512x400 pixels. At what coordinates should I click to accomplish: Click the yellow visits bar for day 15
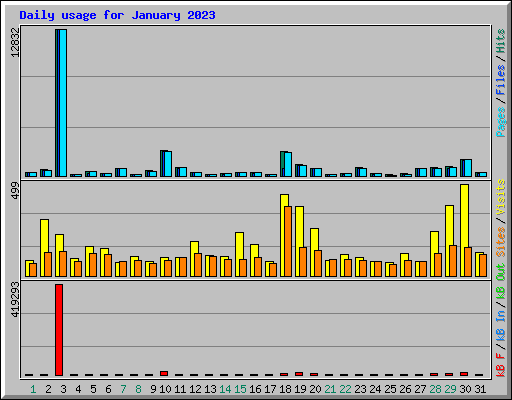pyautogui.click(x=239, y=254)
